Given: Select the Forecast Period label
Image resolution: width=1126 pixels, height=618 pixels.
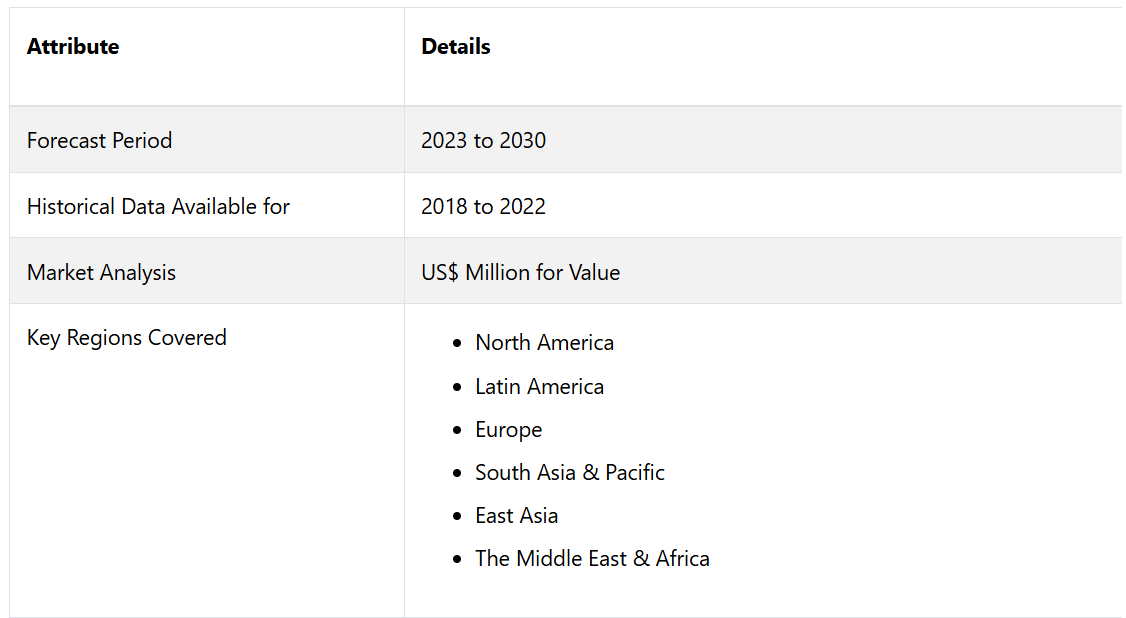Looking at the screenshot, I should (99, 141).
